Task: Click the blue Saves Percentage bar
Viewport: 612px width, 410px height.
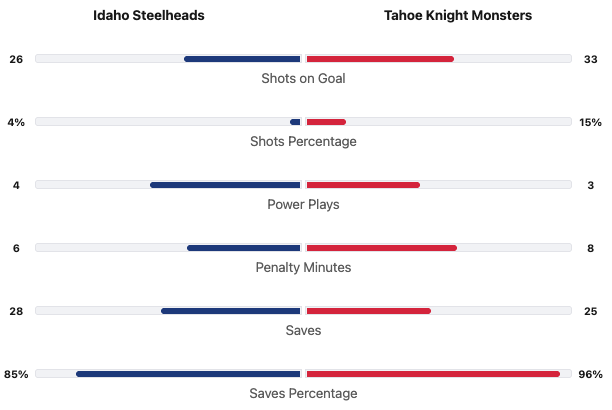Action: coord(188,374)
